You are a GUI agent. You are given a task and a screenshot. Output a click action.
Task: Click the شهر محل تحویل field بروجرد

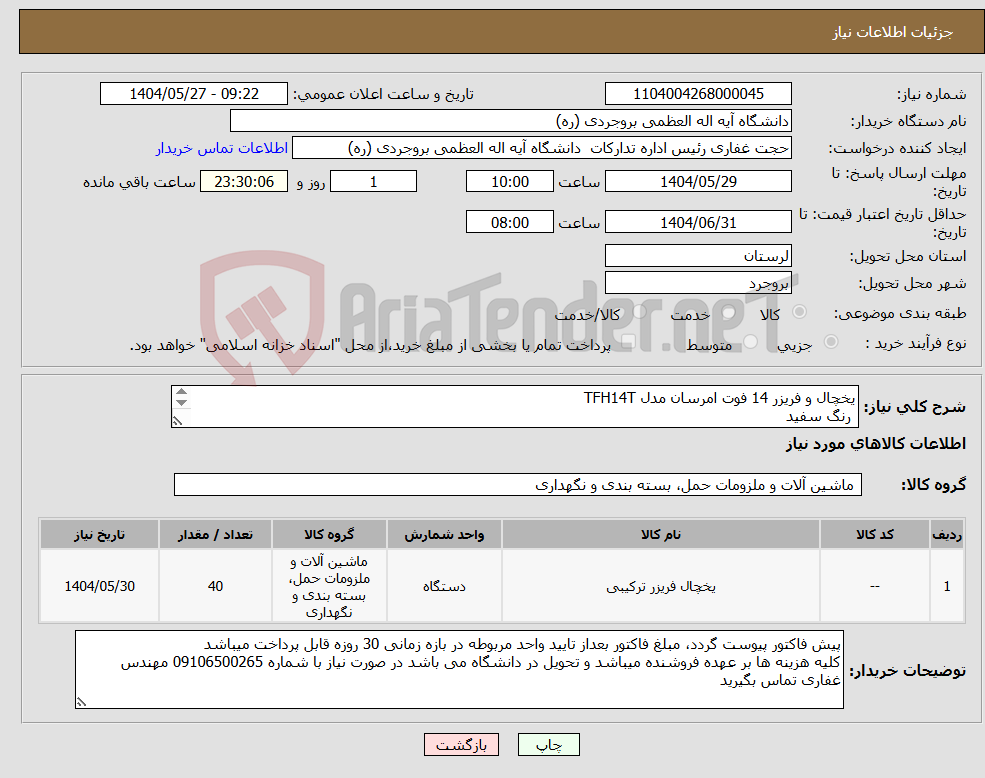click(698, 283)
